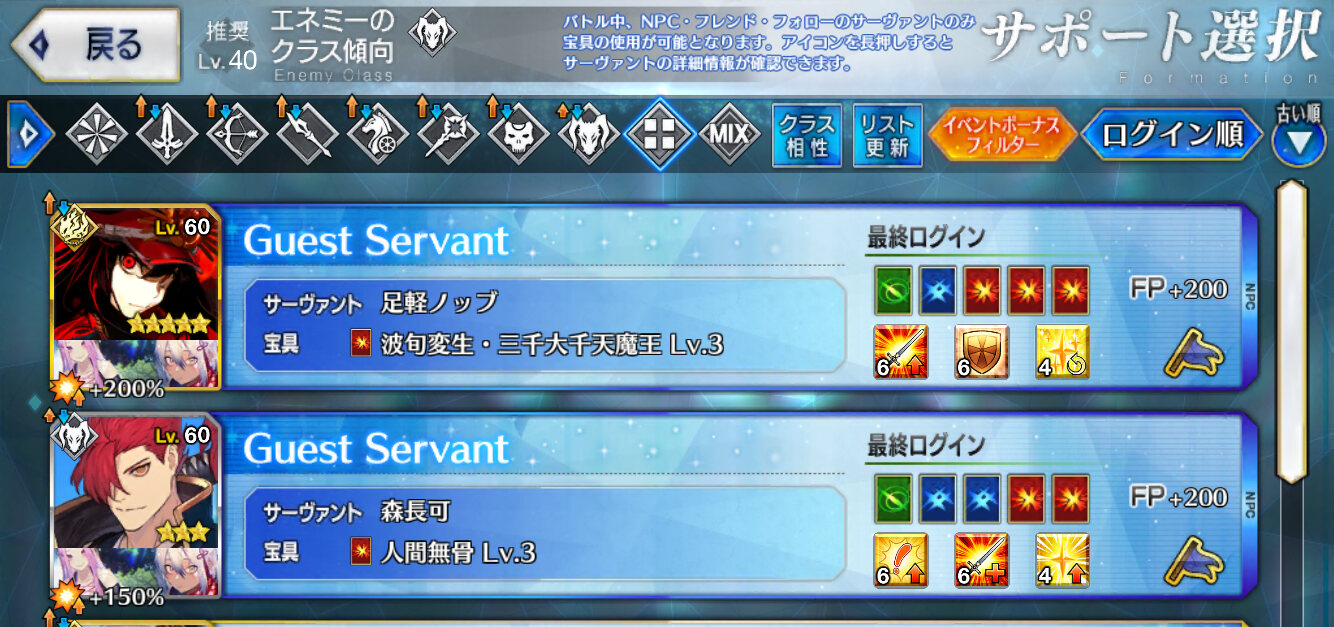Screen dimensions: 1334x627
Task: Open the ログイン順 sort order dropdown
Action: point(1172,135)
